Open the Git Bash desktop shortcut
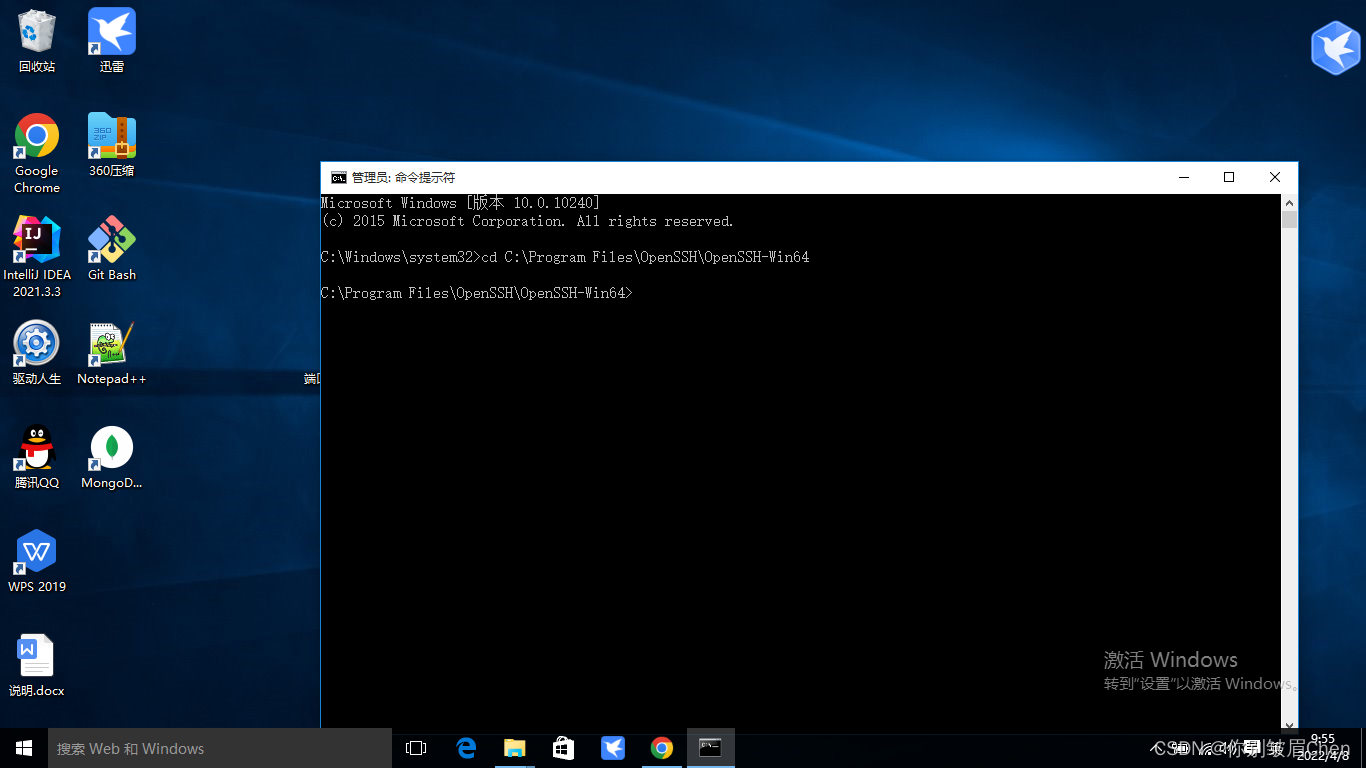The width and height of the screenshot is (1366, 768). pos(111,241)
